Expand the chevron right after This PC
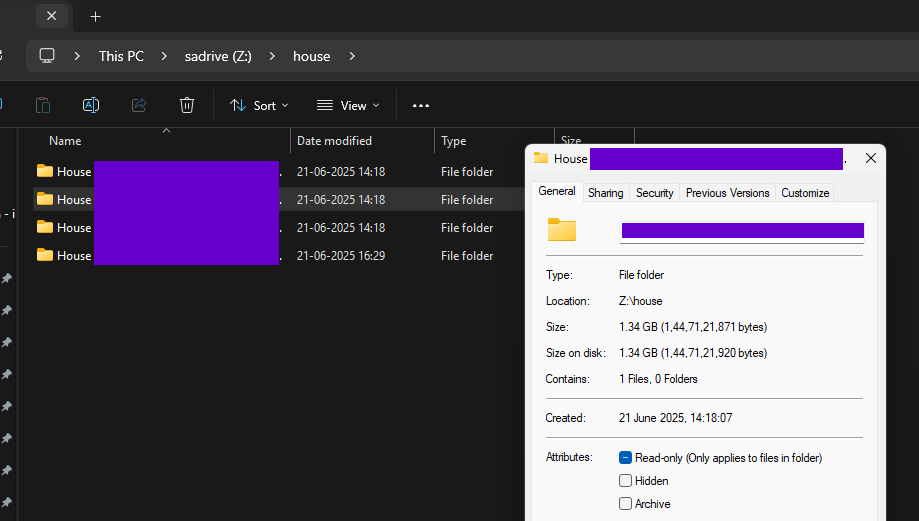919x521 pixels. (x=161, y=56)
